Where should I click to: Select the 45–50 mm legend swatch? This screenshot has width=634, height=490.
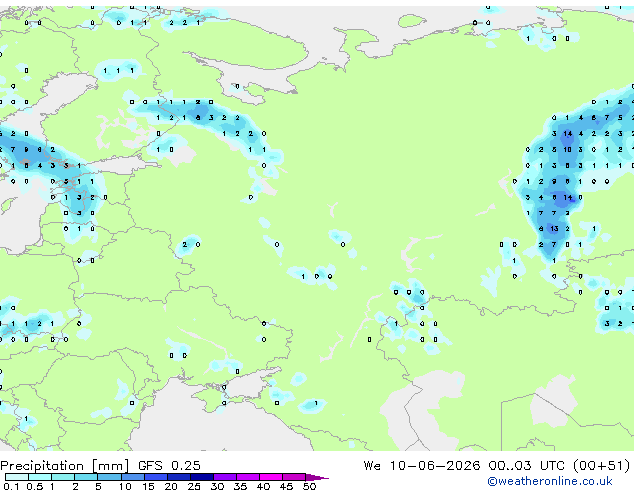click(x=294, y=477)
